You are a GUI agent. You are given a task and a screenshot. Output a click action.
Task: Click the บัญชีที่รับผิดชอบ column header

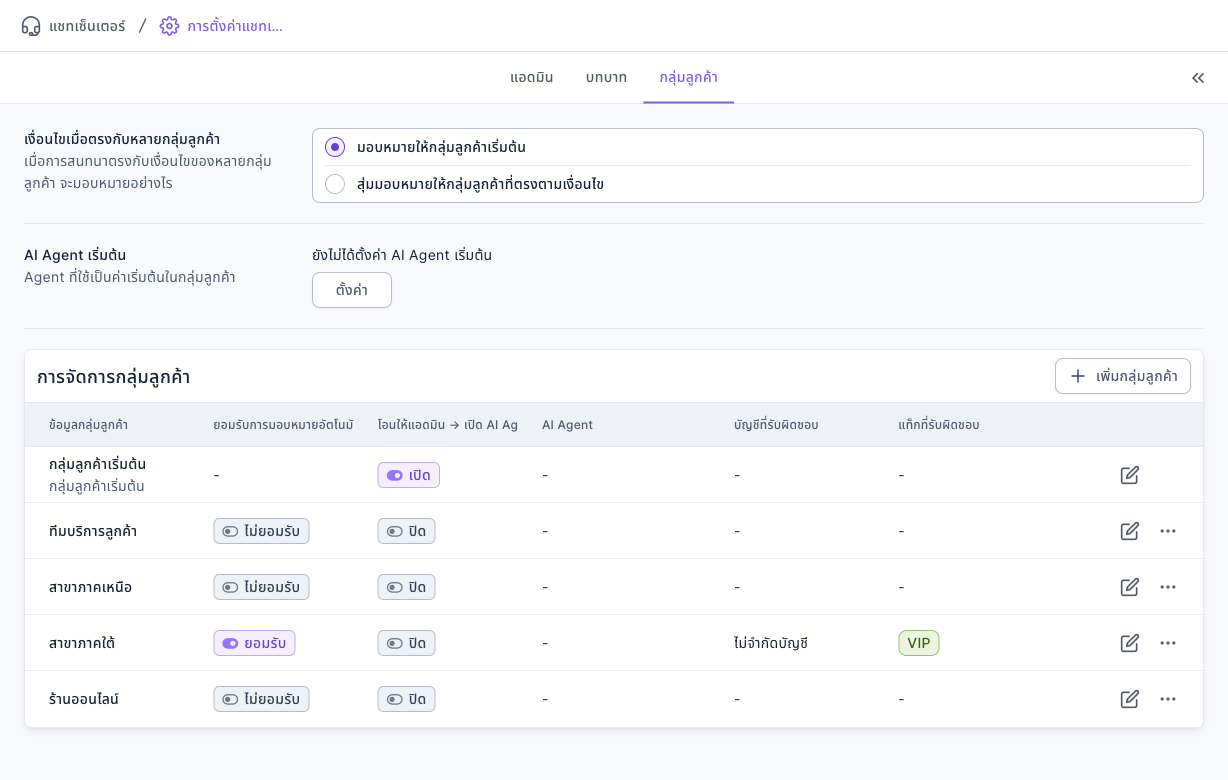point(776,425)
